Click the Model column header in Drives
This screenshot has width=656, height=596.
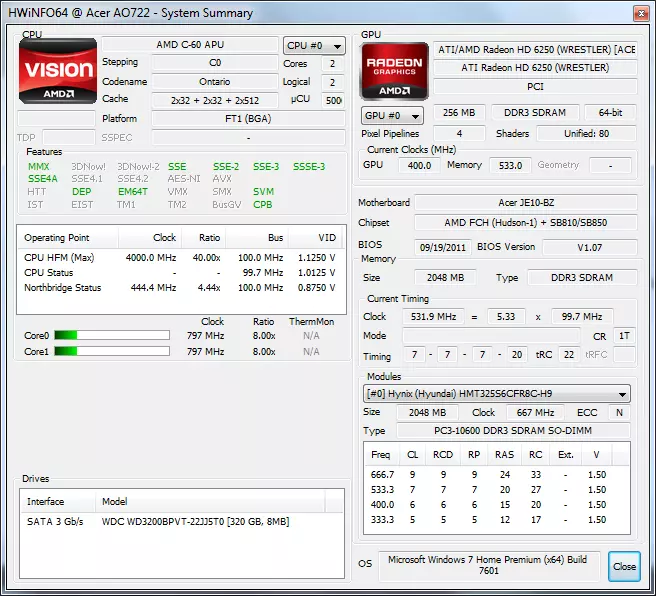210,501
